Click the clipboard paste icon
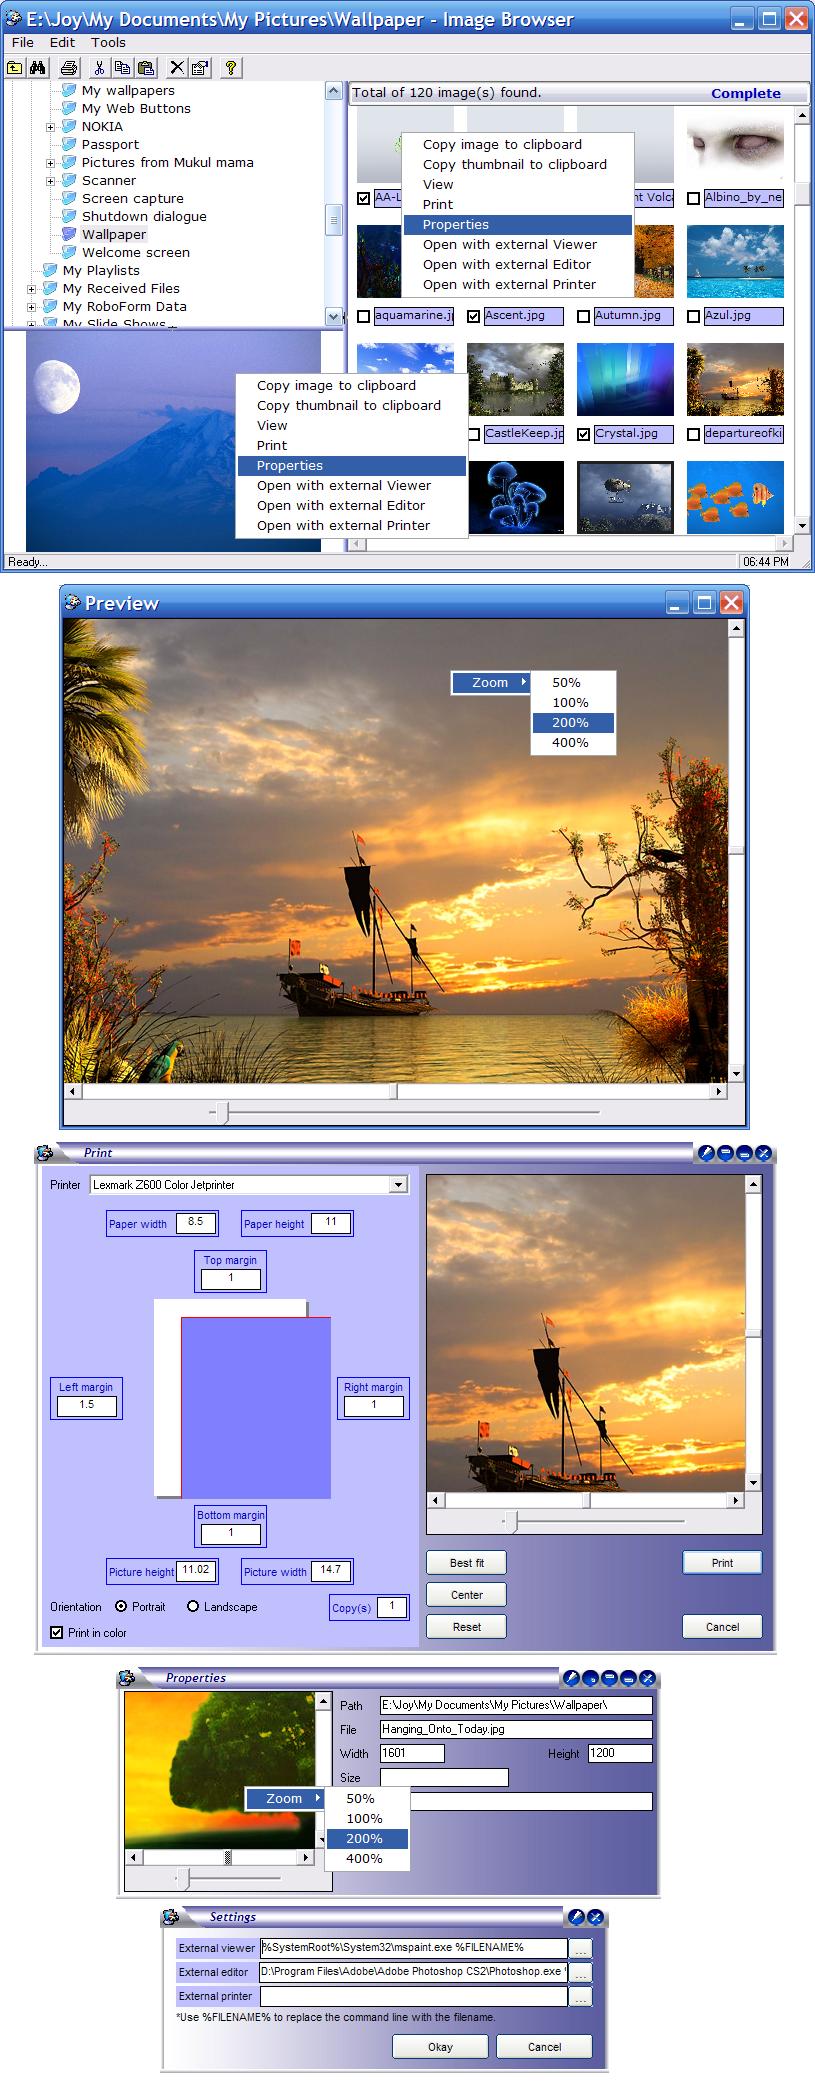The height and width of the screenshot is (2081, 815). click(x=146, y=68)
